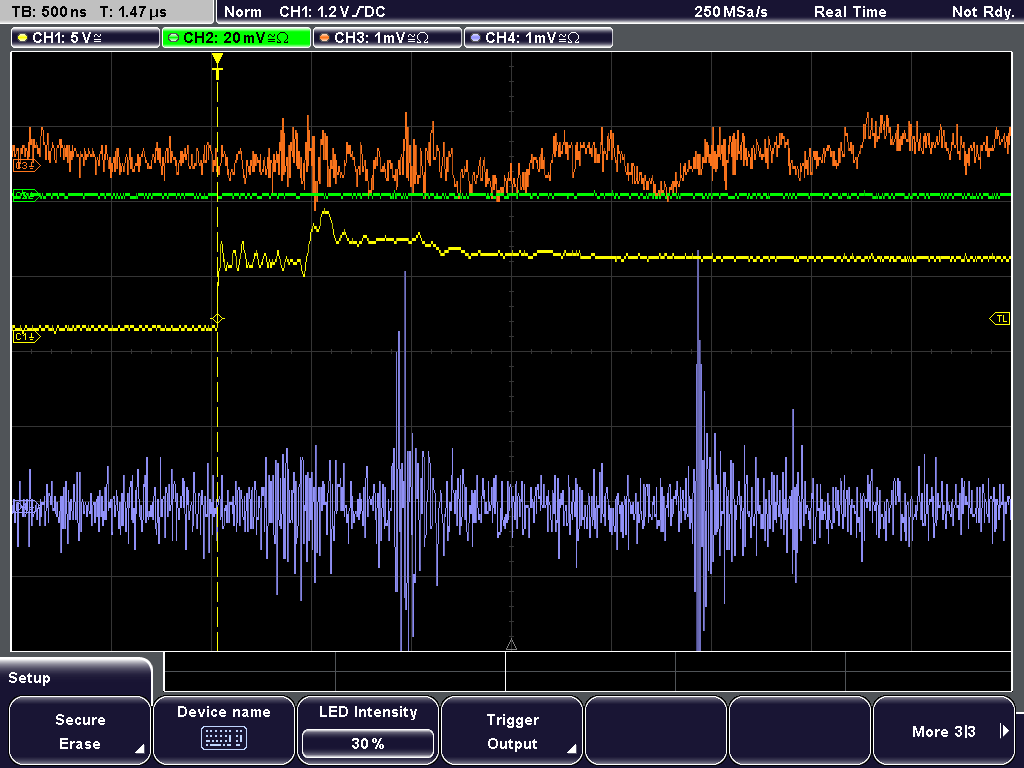Viewport: 1024px width, 768px height.
Task: Click the Not Rdy. status label
Action: [x=983, y=12]
